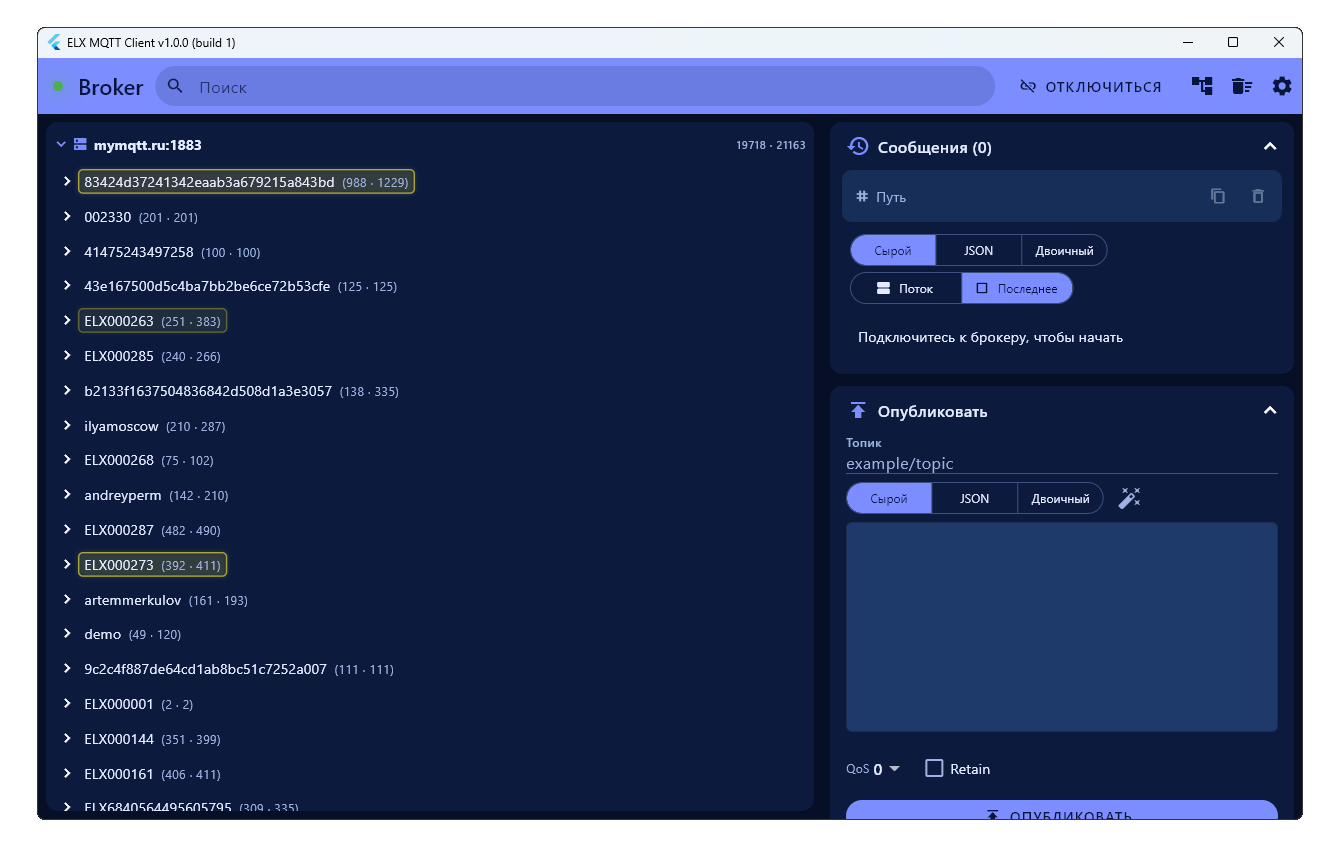Select Двоичный format in publish panel
This screenshot has width=1327, height=852.
coord(1060,498)
